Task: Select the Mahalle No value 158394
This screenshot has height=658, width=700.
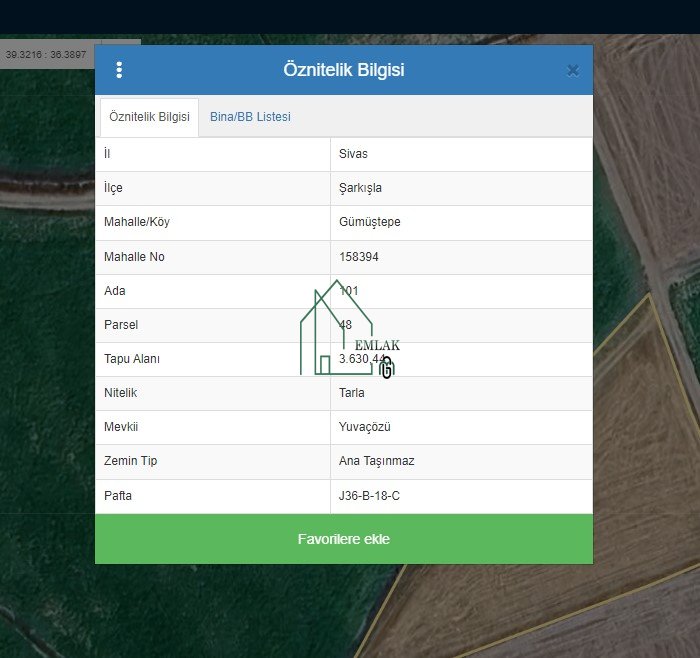Action: 359,257
